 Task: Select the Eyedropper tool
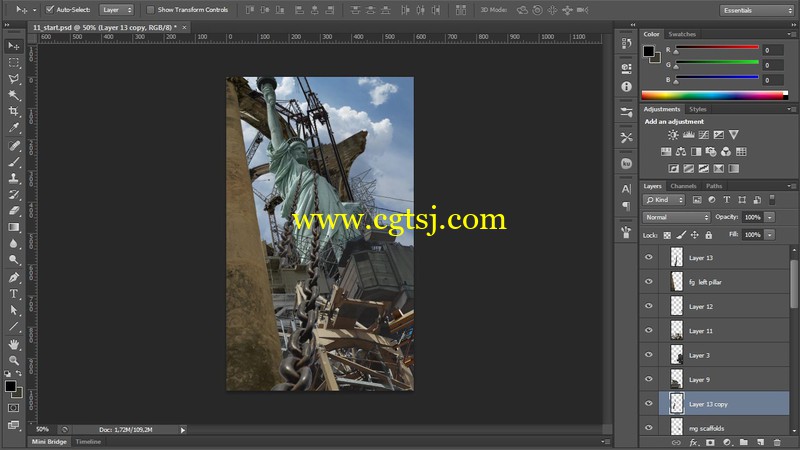(14, 128)
